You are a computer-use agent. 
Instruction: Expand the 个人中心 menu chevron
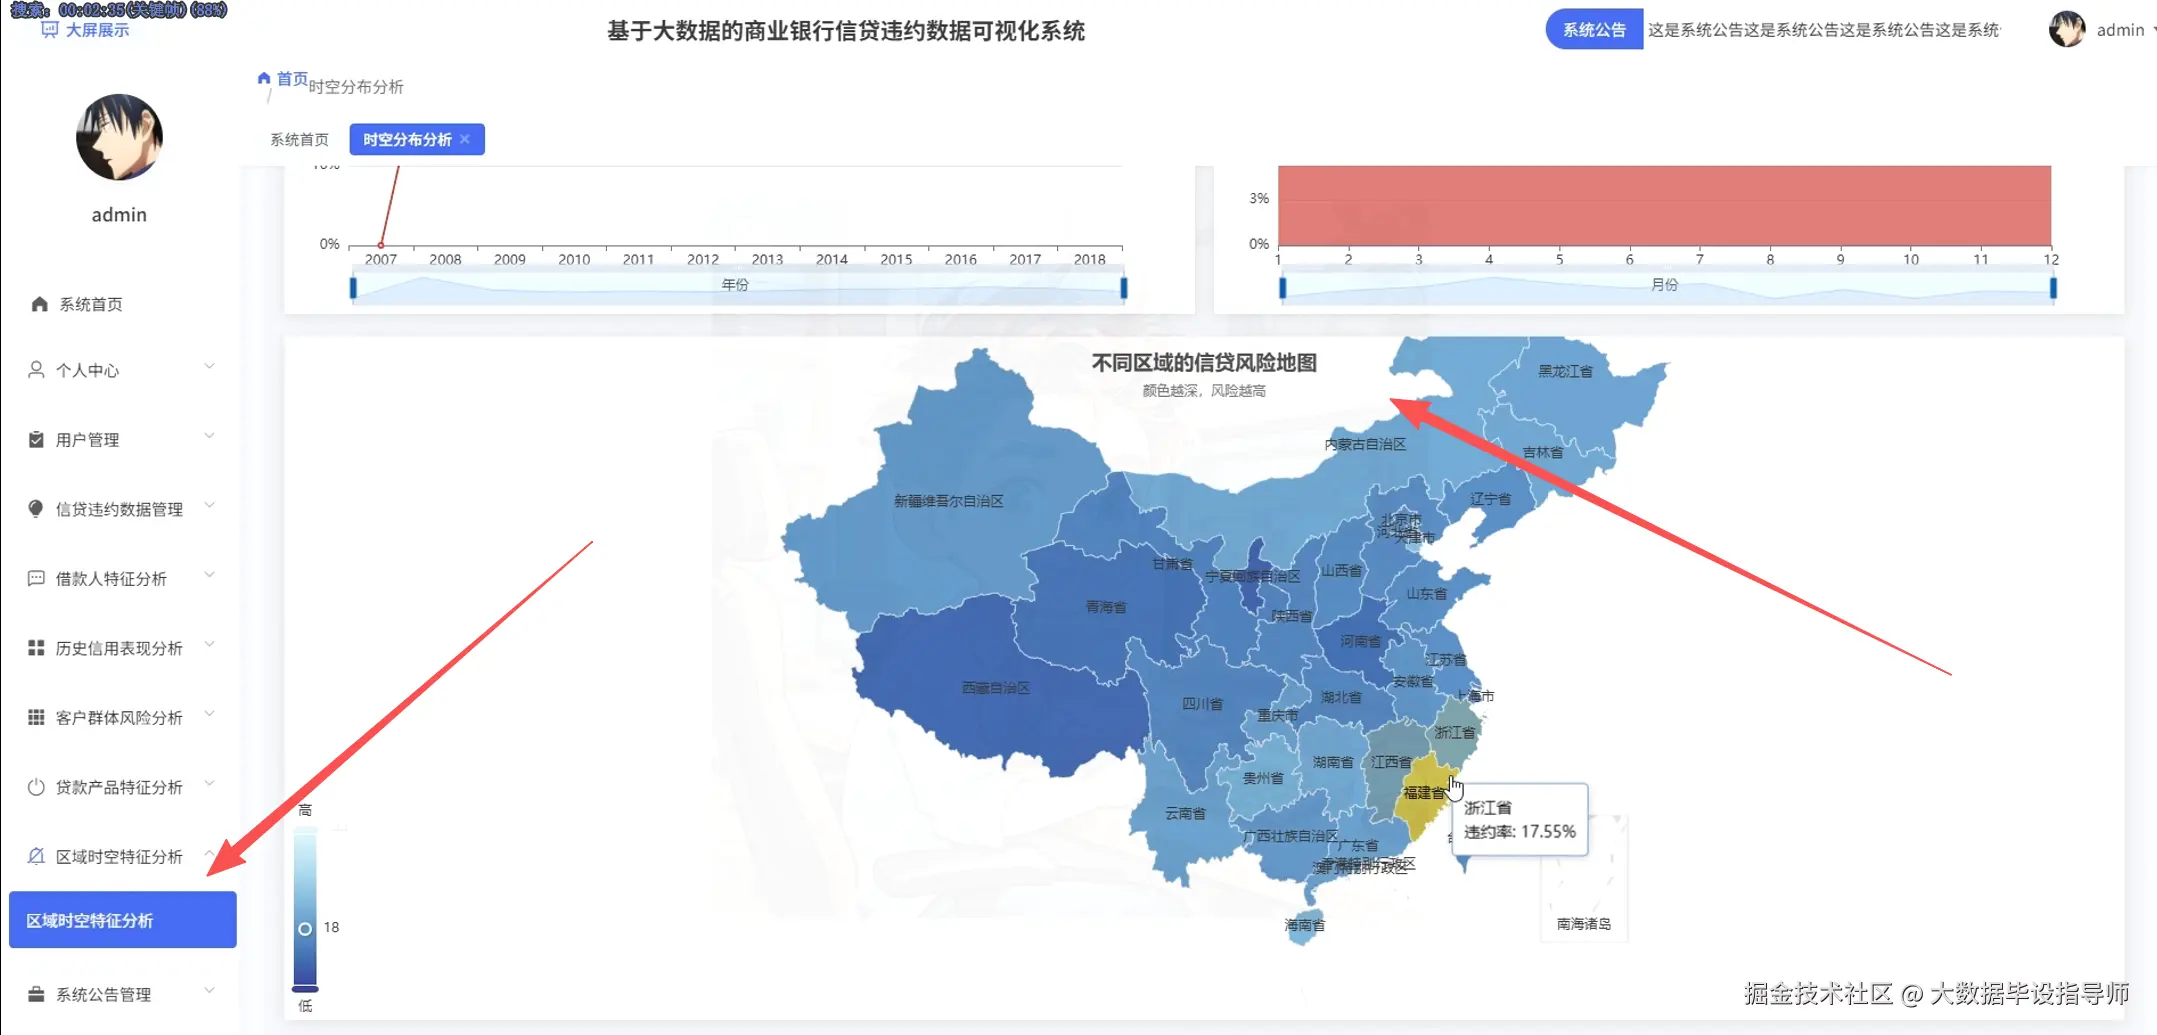tap(210, 367)
